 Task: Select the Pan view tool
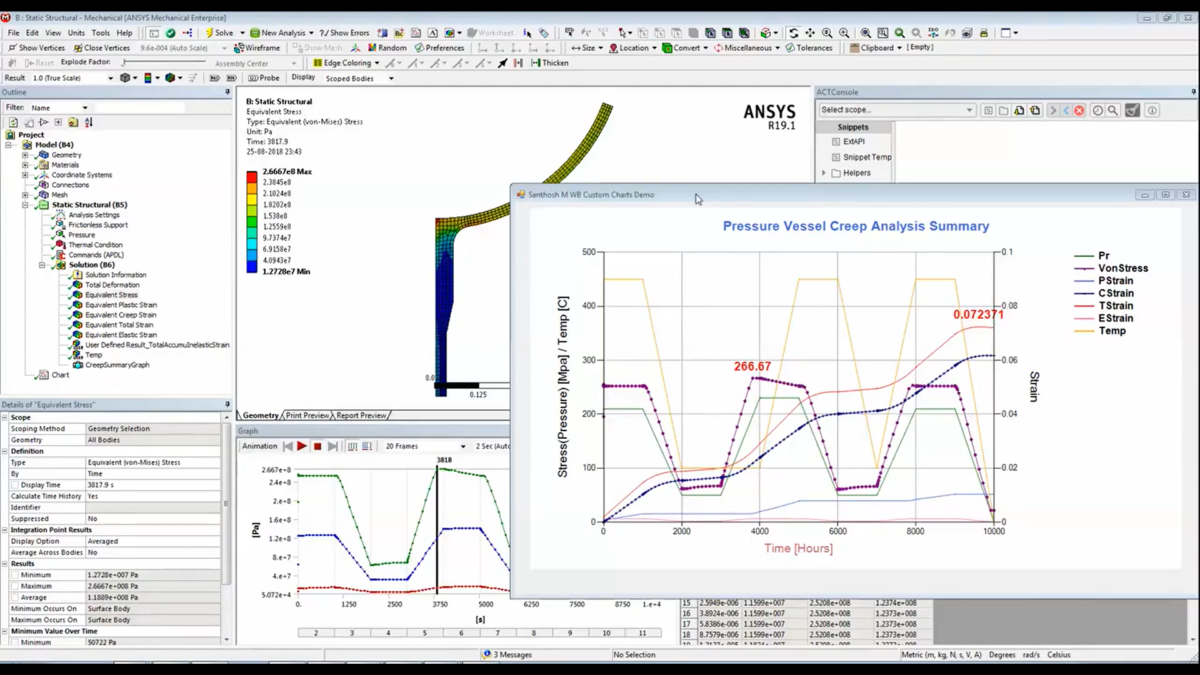click(x=810, y=33)
